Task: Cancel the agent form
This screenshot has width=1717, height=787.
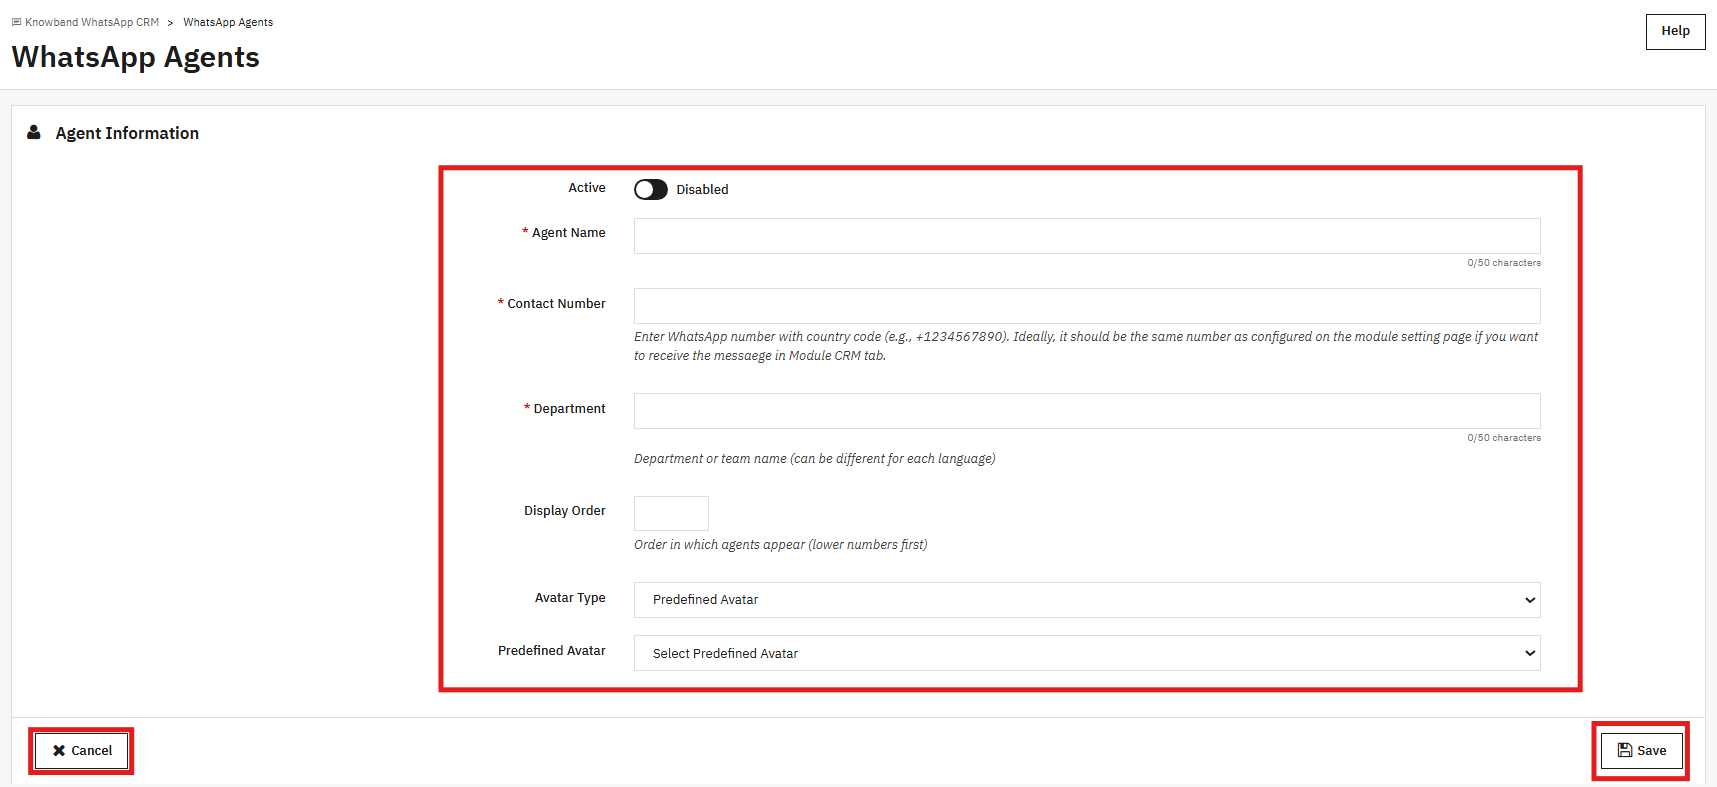Action: [x=82, y=750]
